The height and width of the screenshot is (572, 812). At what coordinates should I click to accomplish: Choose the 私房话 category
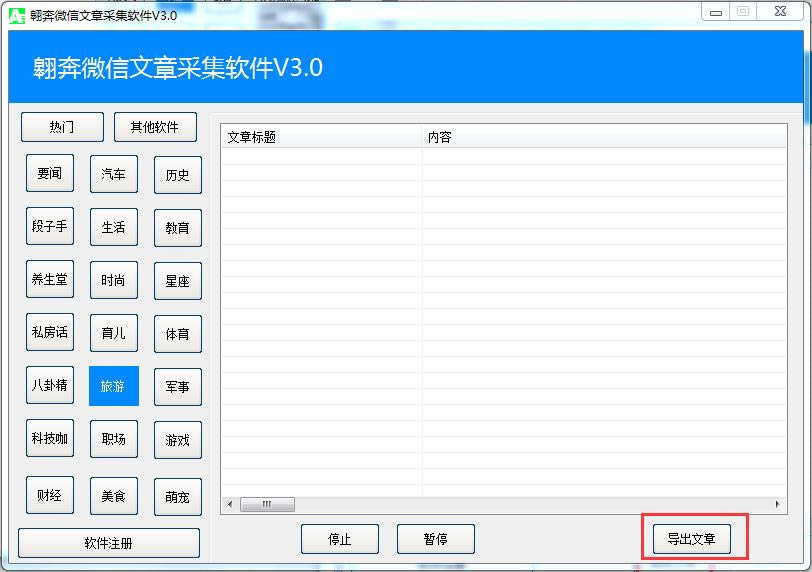(50, 332)
